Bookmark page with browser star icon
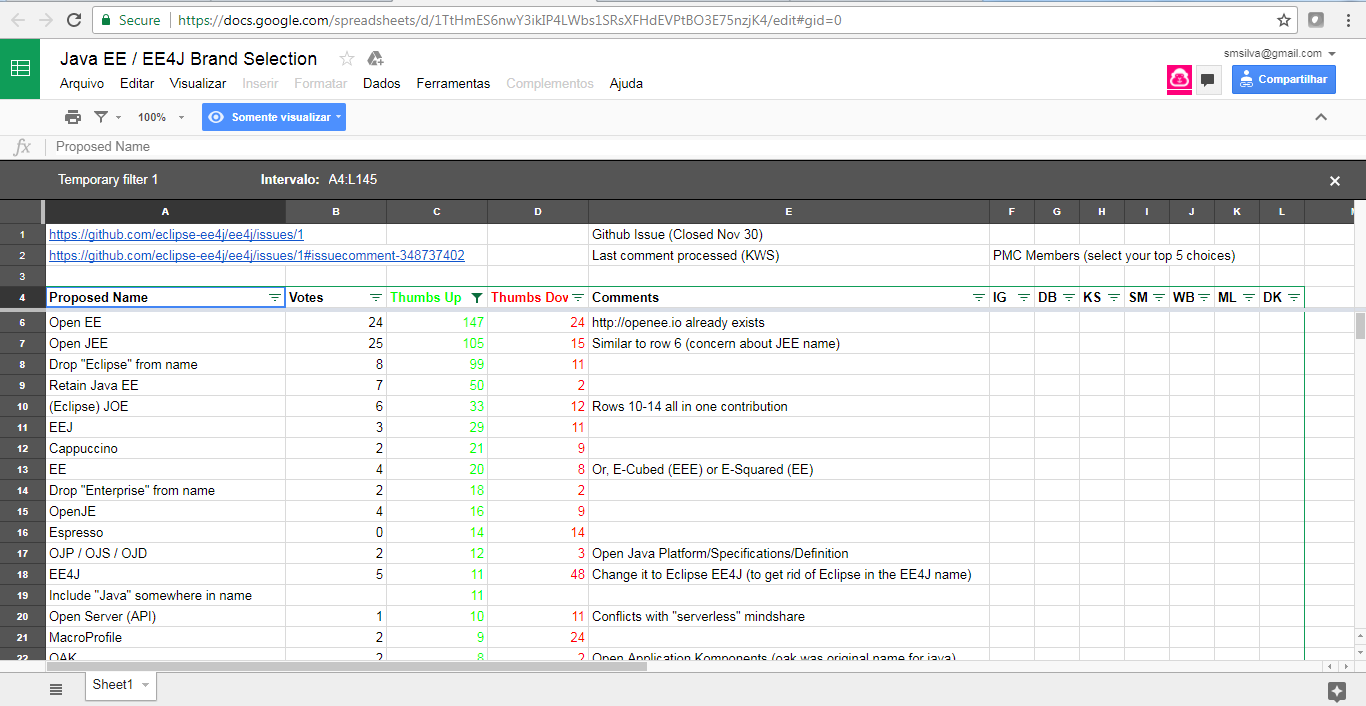The width and height of the screenshot is (1366, 706). 1284,20
